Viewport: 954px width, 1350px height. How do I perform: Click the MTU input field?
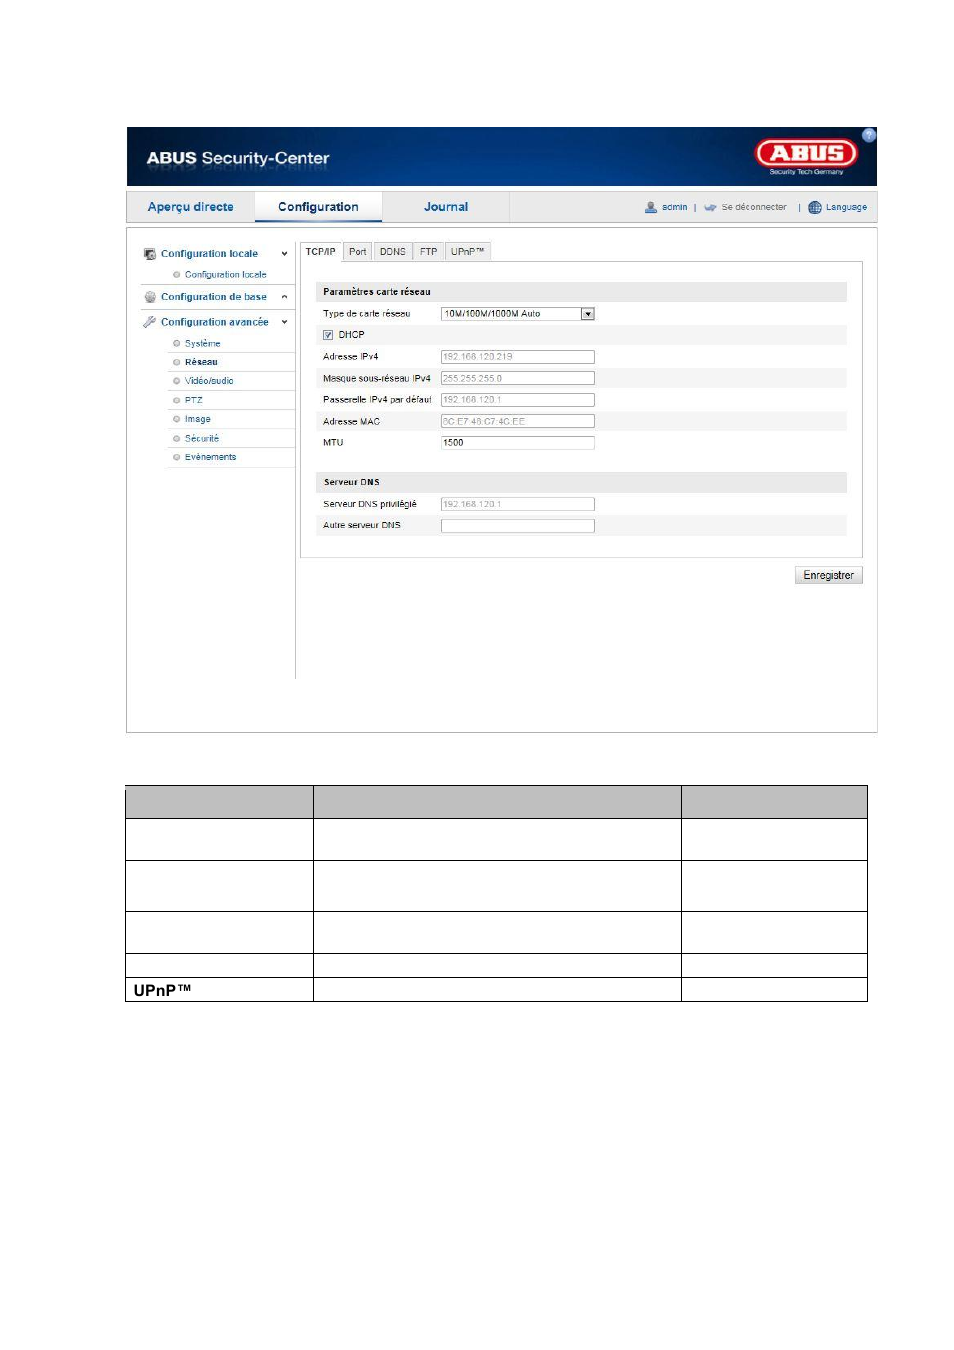point(518,443)
